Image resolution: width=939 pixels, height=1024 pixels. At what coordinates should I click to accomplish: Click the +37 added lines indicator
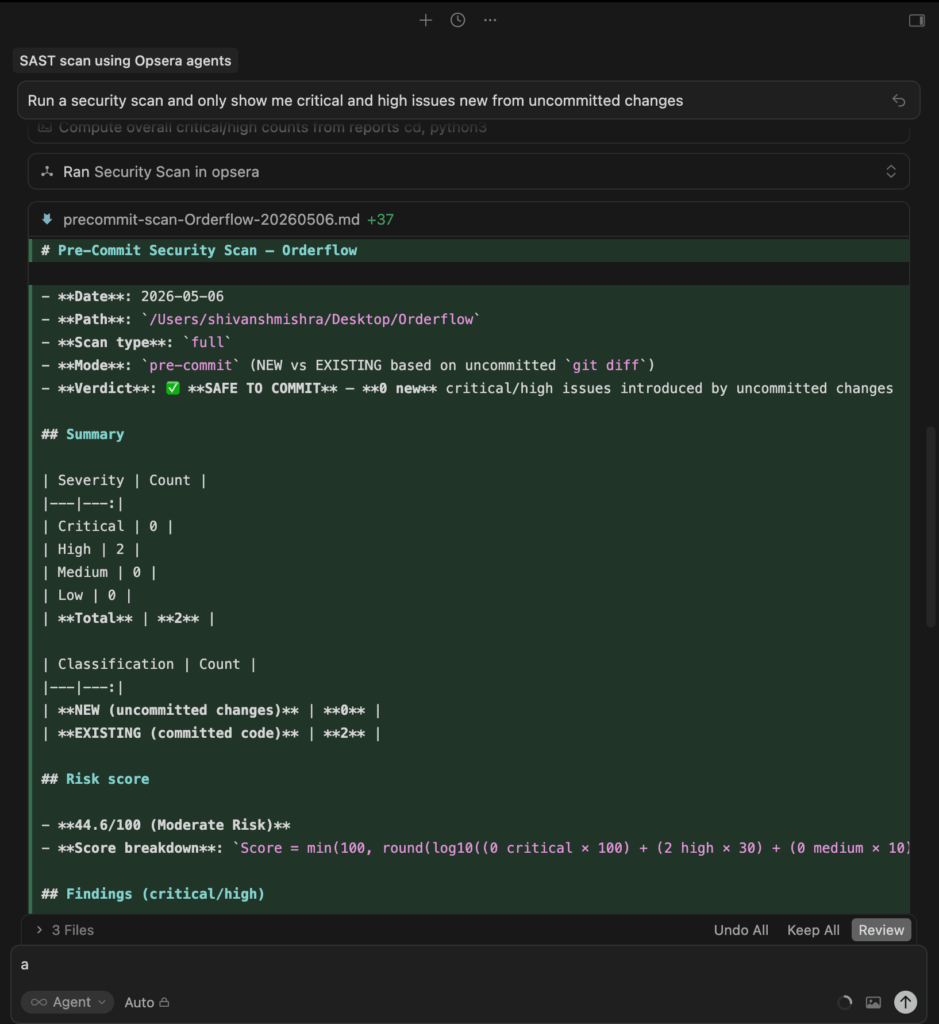click(380, 219)
